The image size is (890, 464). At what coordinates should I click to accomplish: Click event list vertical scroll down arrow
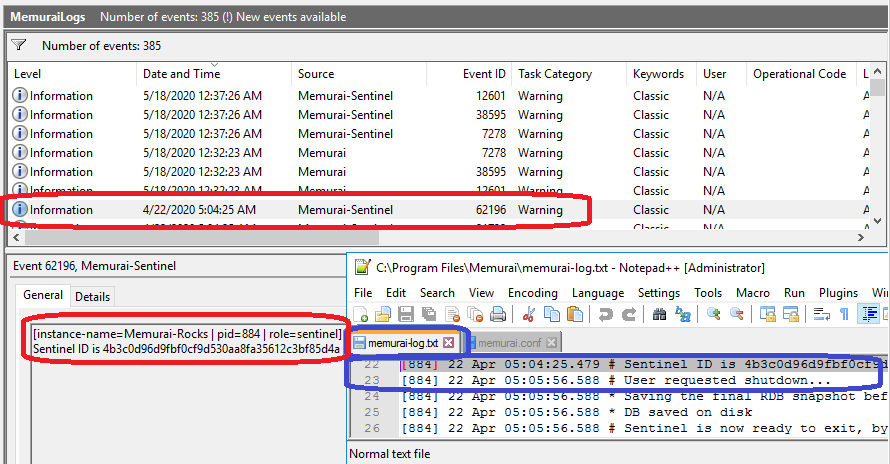[x=878, y=220]
